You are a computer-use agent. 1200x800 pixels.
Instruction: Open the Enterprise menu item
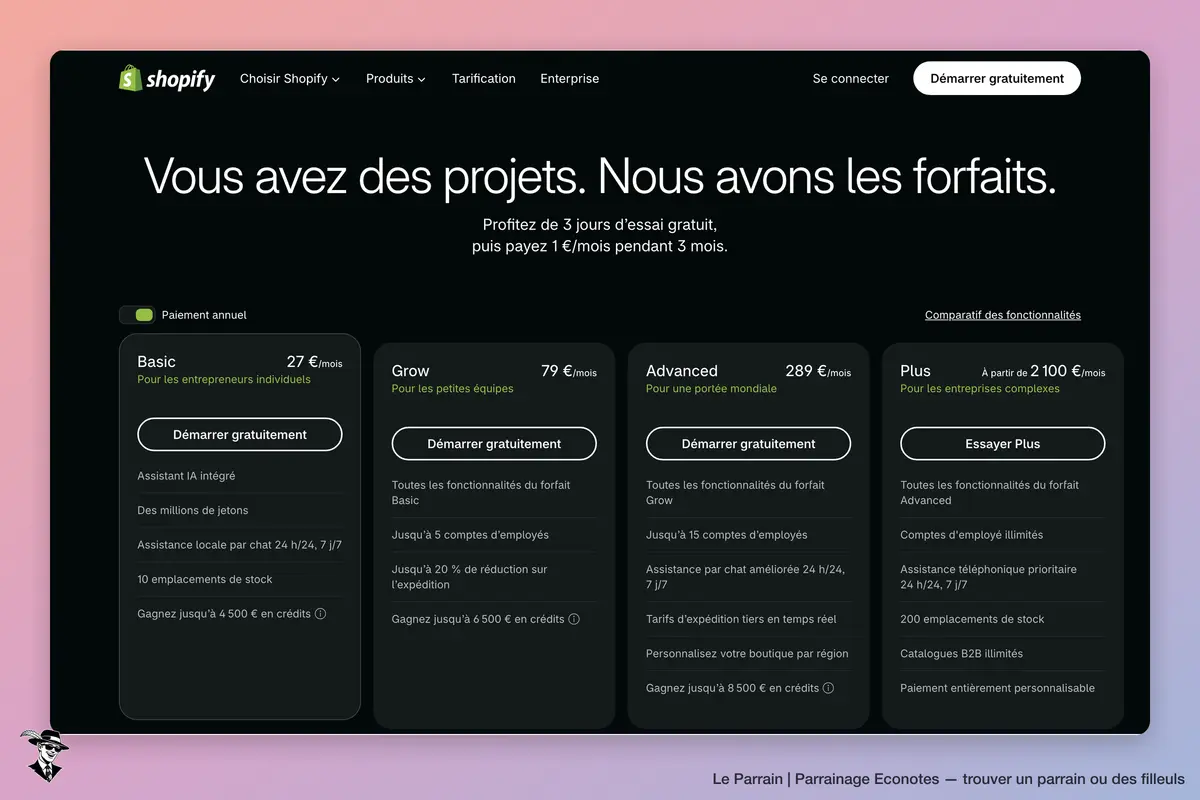point(570,78)
